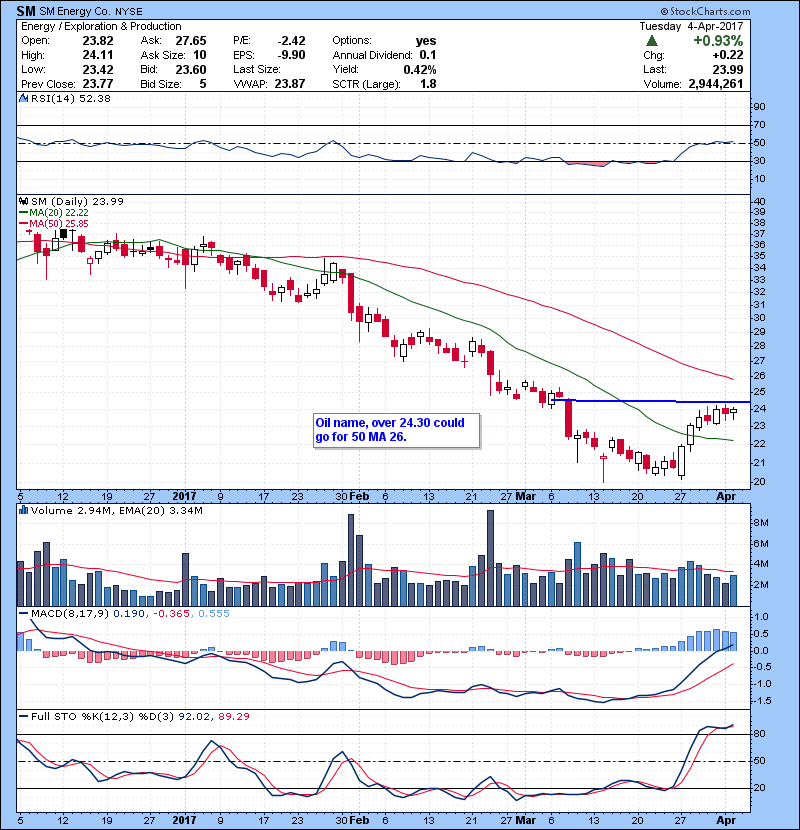
Task: Click the High value 24.11
Action: pos(98,55)
